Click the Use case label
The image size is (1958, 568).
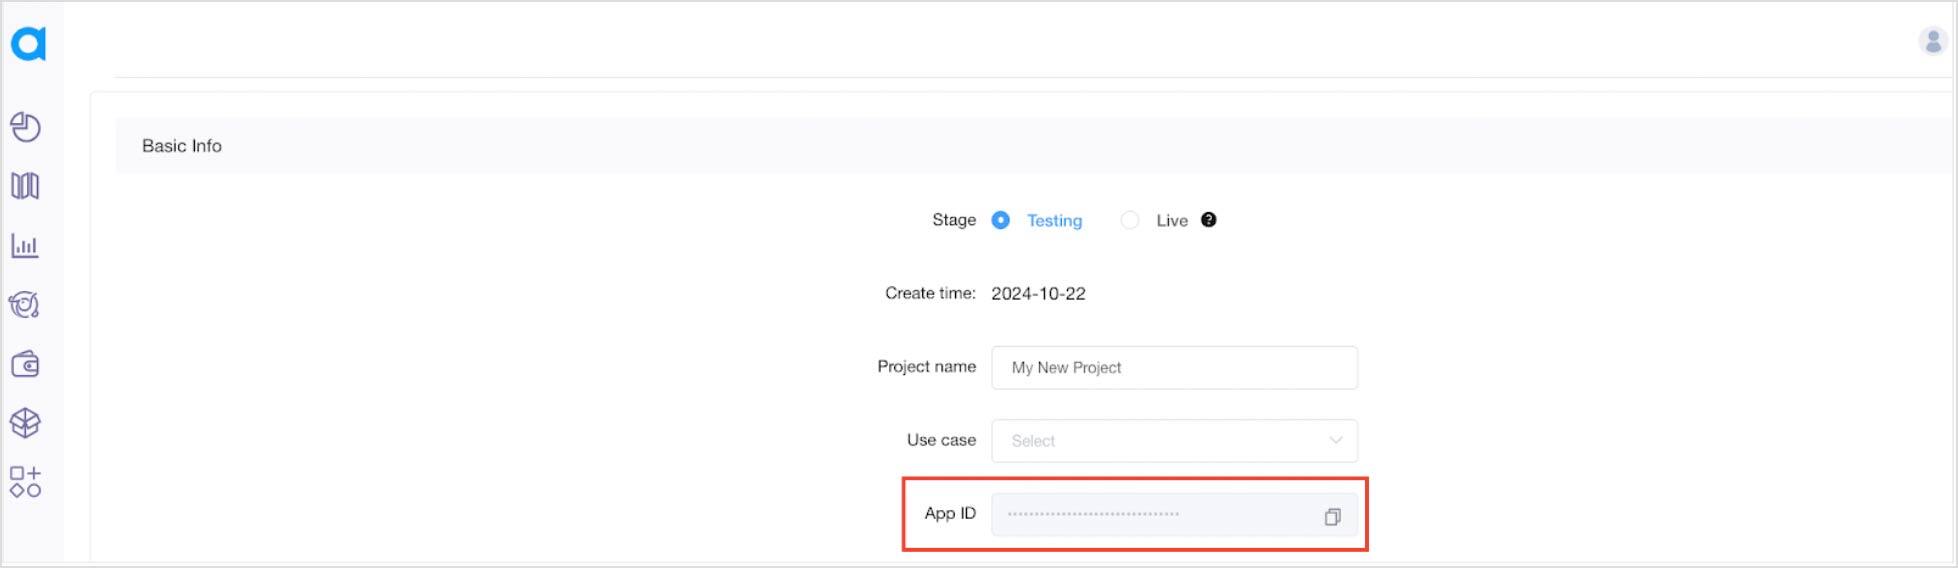tap(941, 440)
